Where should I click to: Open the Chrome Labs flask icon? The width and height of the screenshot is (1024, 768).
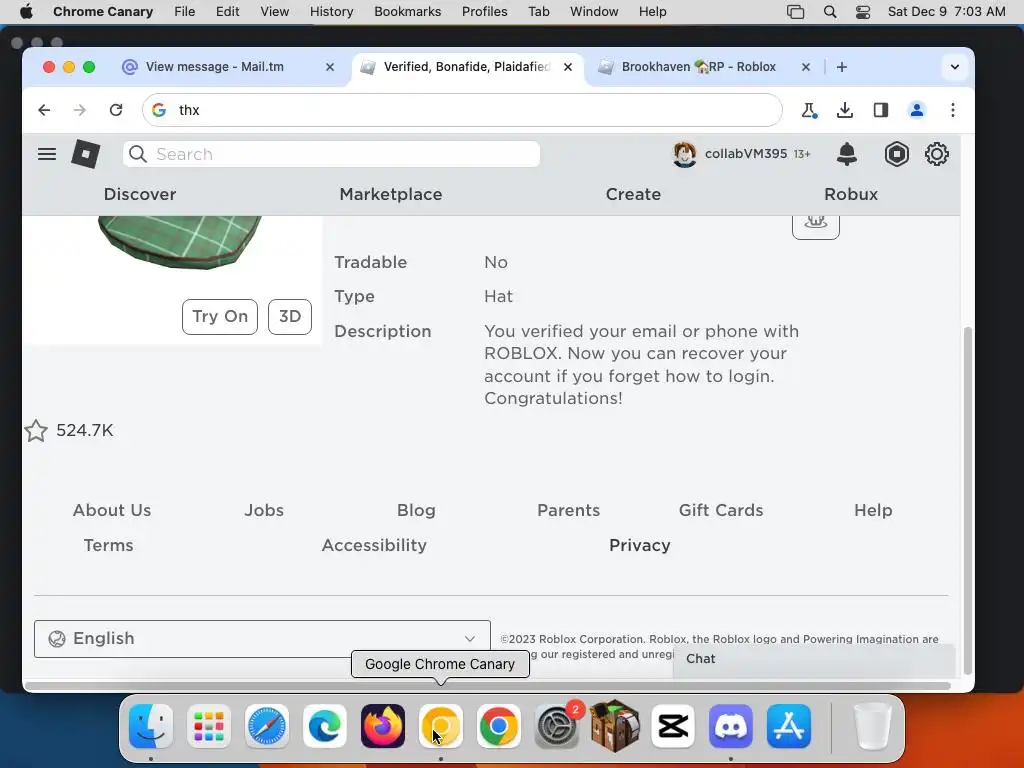(x=809, y=110)
